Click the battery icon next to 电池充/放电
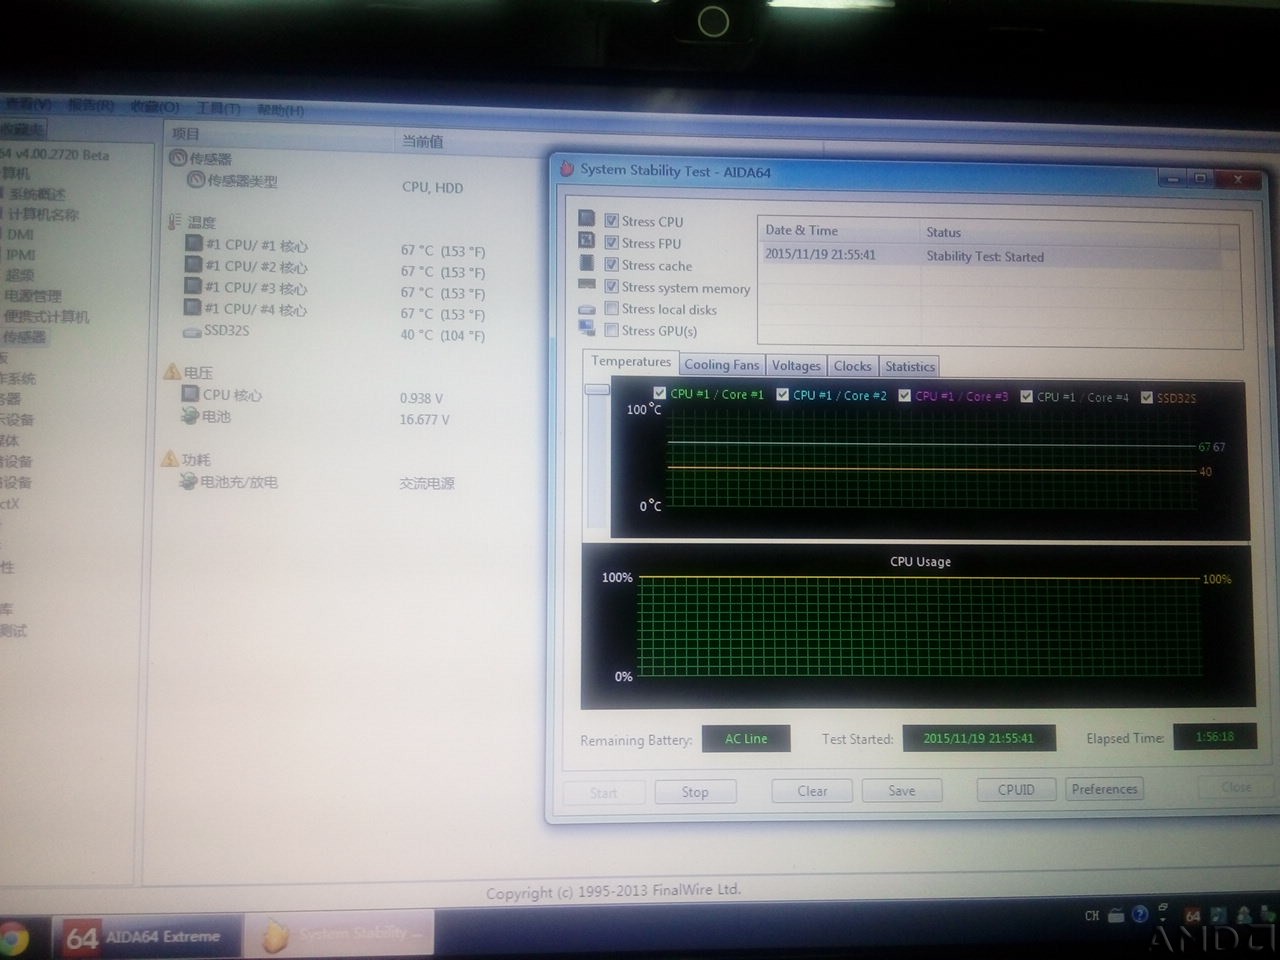Screen dimensions: 1280x960 pyautogui.click(x=188, y=481)
